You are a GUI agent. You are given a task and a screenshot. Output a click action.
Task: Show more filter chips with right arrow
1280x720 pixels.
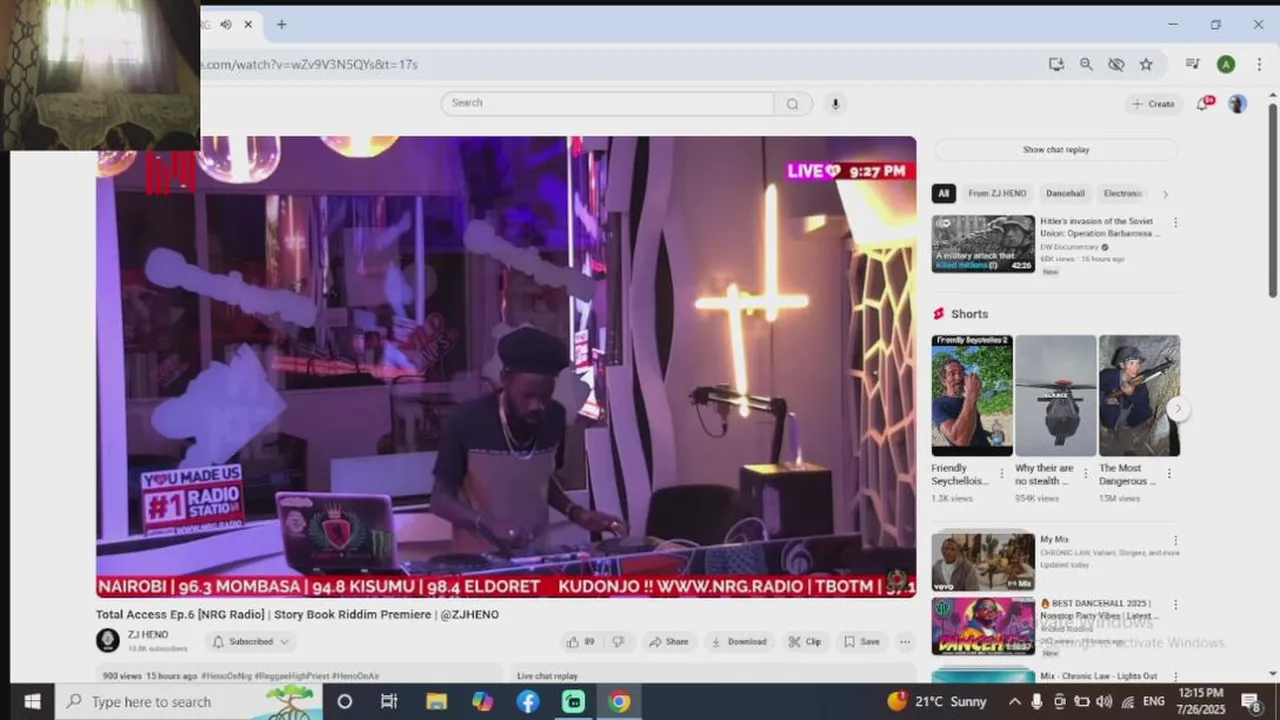click(1165, 194)
